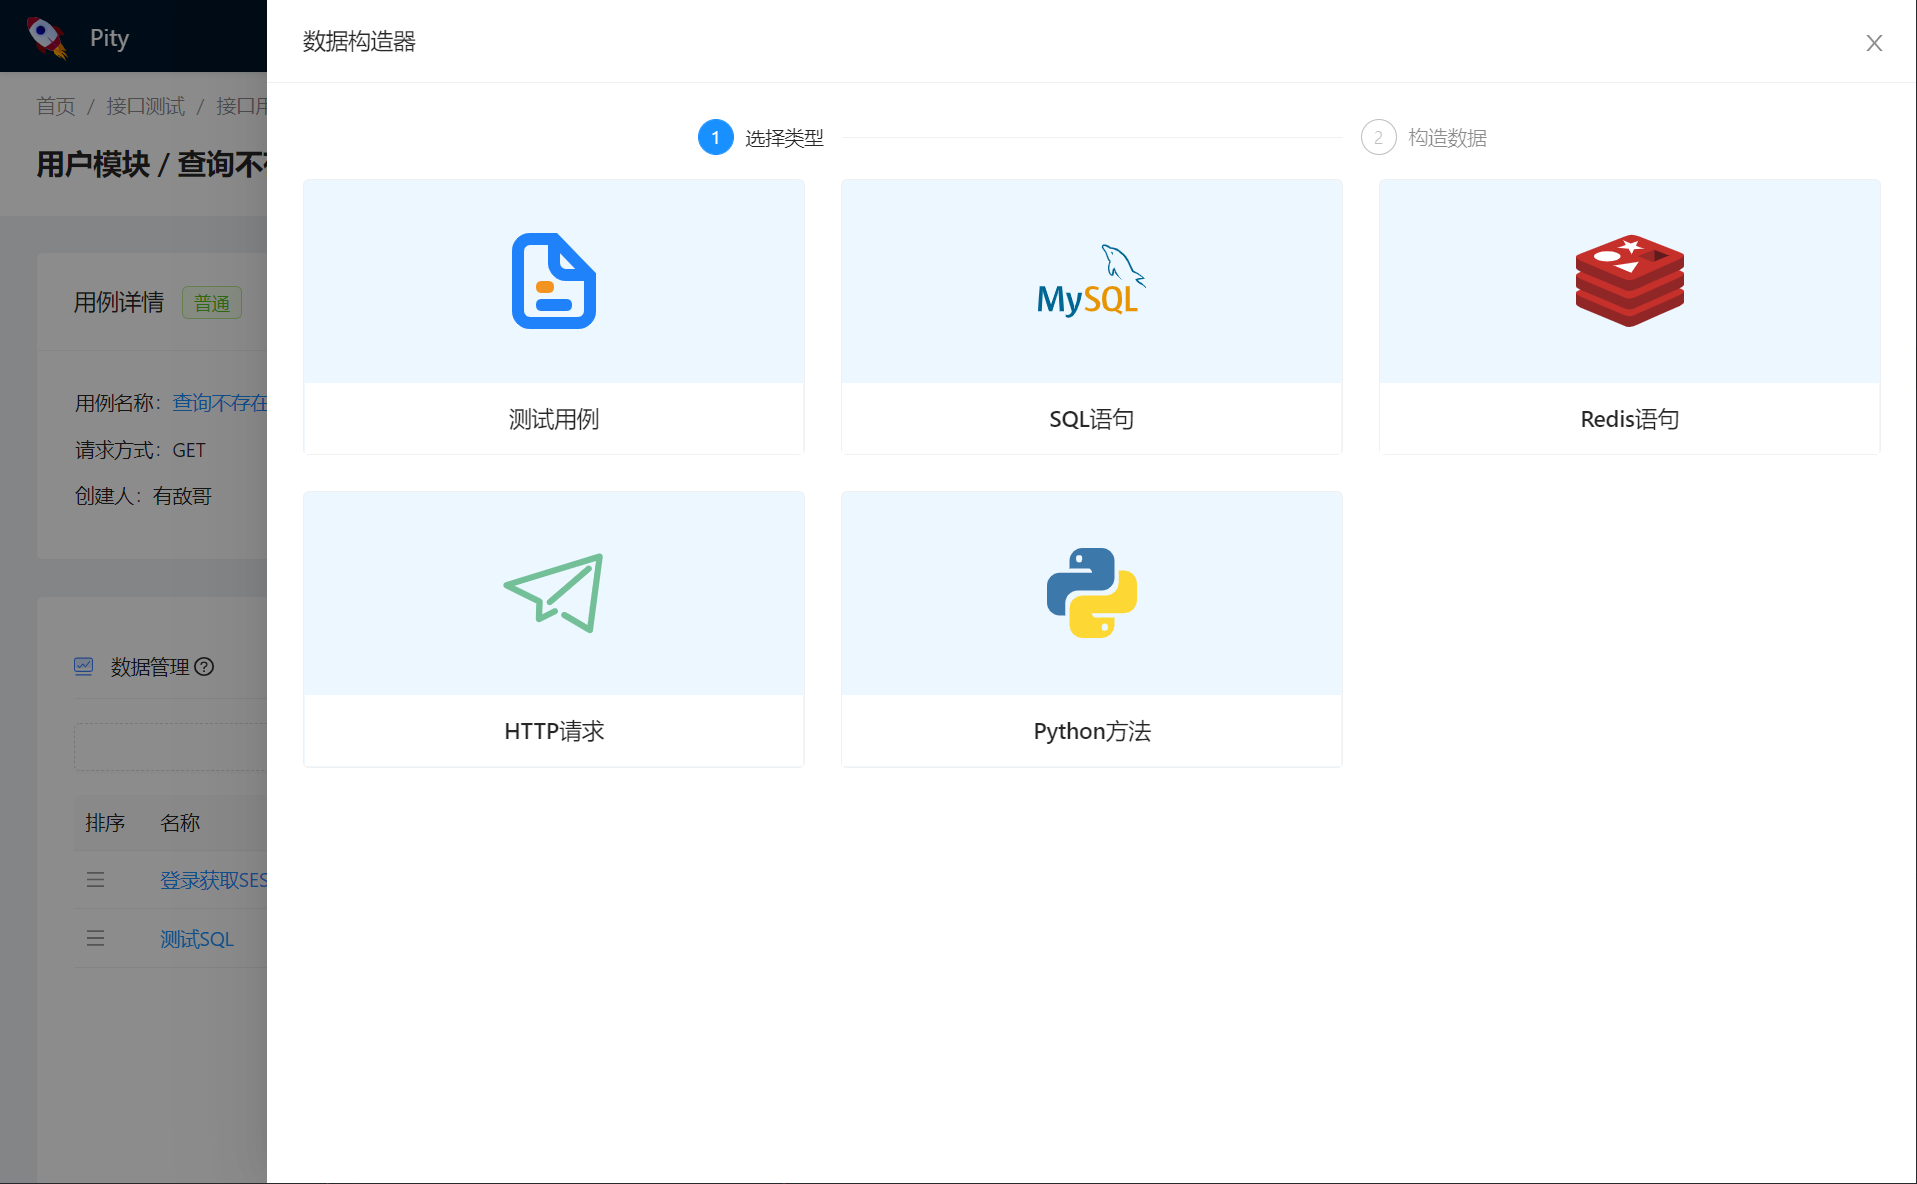The width and height of the screenshot is (1917, 1184).
Task: Click the 创建人: 有敌哥 text
Action: [143, 496]
